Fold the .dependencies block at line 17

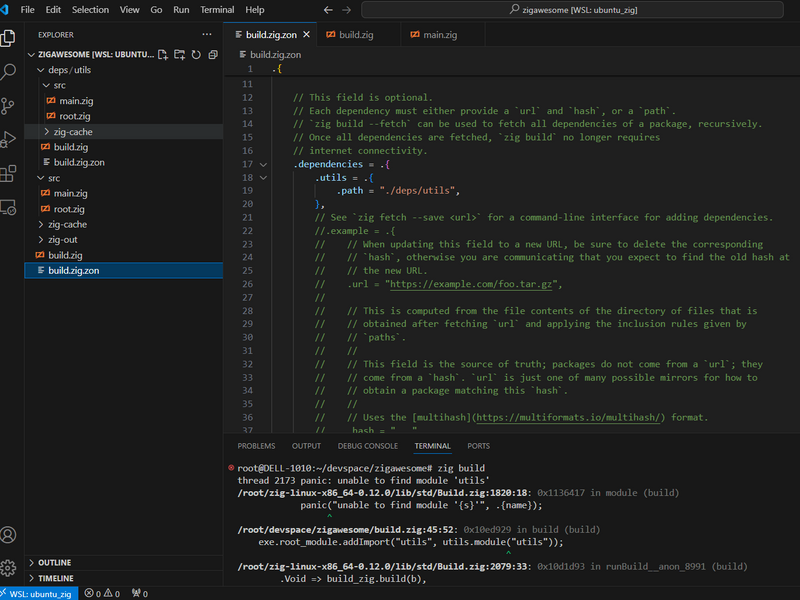pos(264,164)
